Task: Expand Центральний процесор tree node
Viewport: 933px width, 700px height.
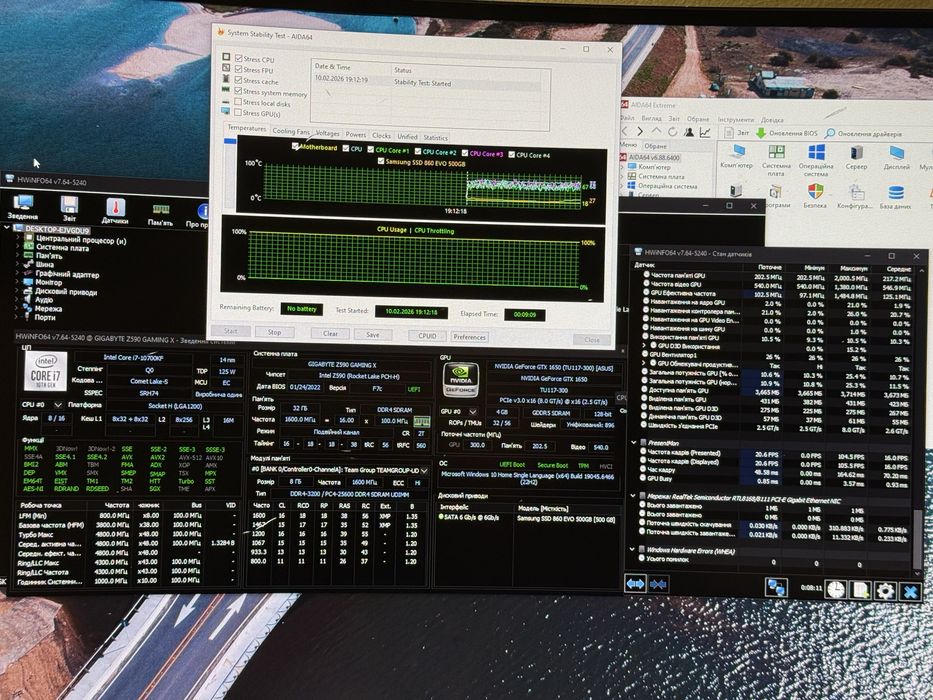Action: [17, 238]
